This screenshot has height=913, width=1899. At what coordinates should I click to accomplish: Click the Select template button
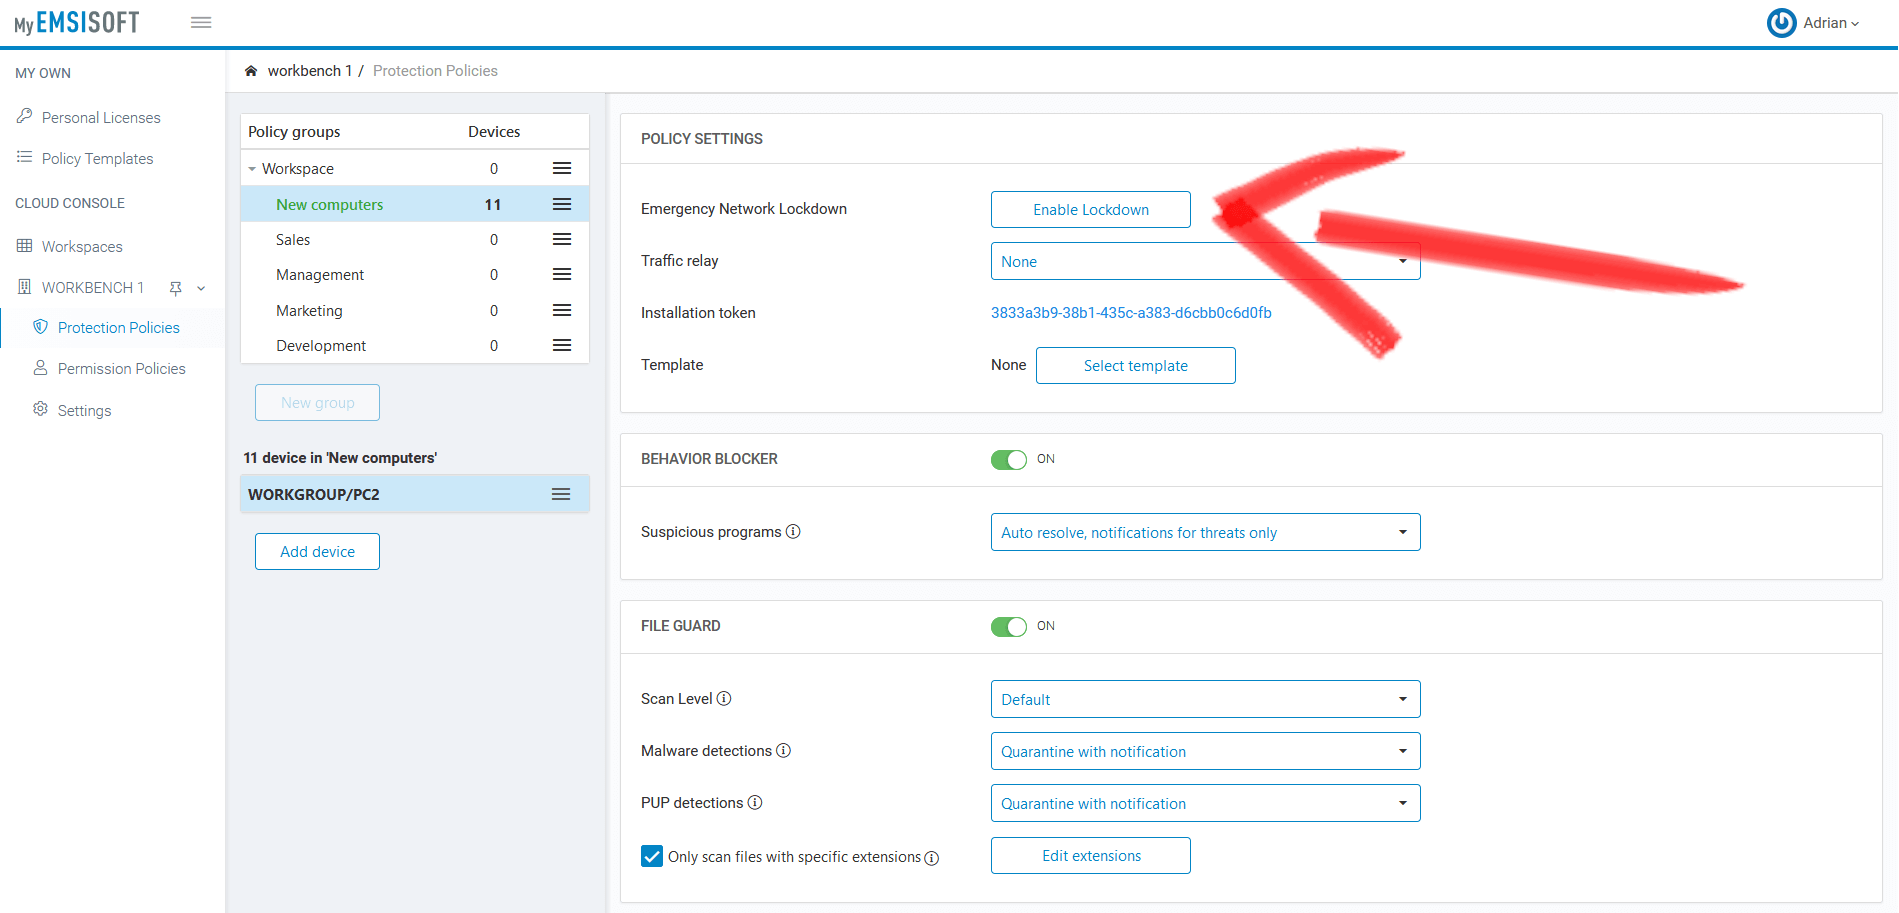click(x=1136, y=366)
